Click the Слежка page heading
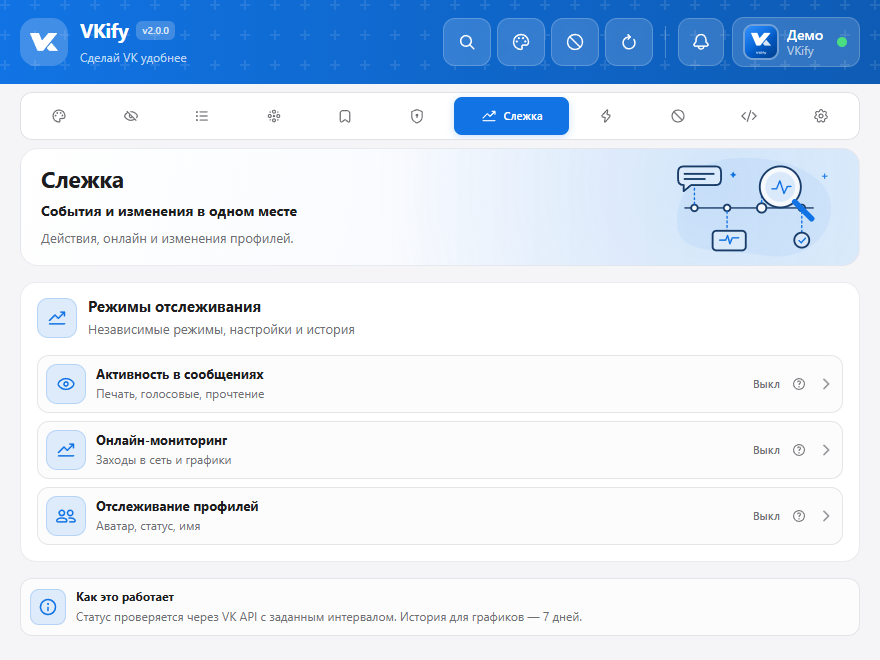880x660 pixels. (x=82, y=181)
